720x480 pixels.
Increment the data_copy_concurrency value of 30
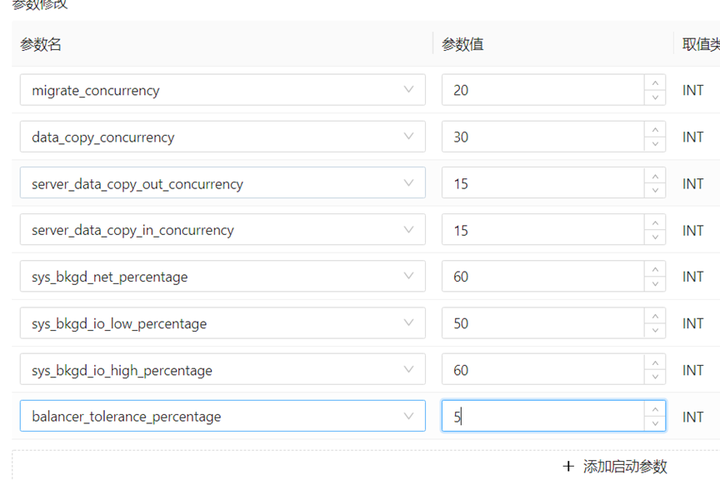[655, 130]
